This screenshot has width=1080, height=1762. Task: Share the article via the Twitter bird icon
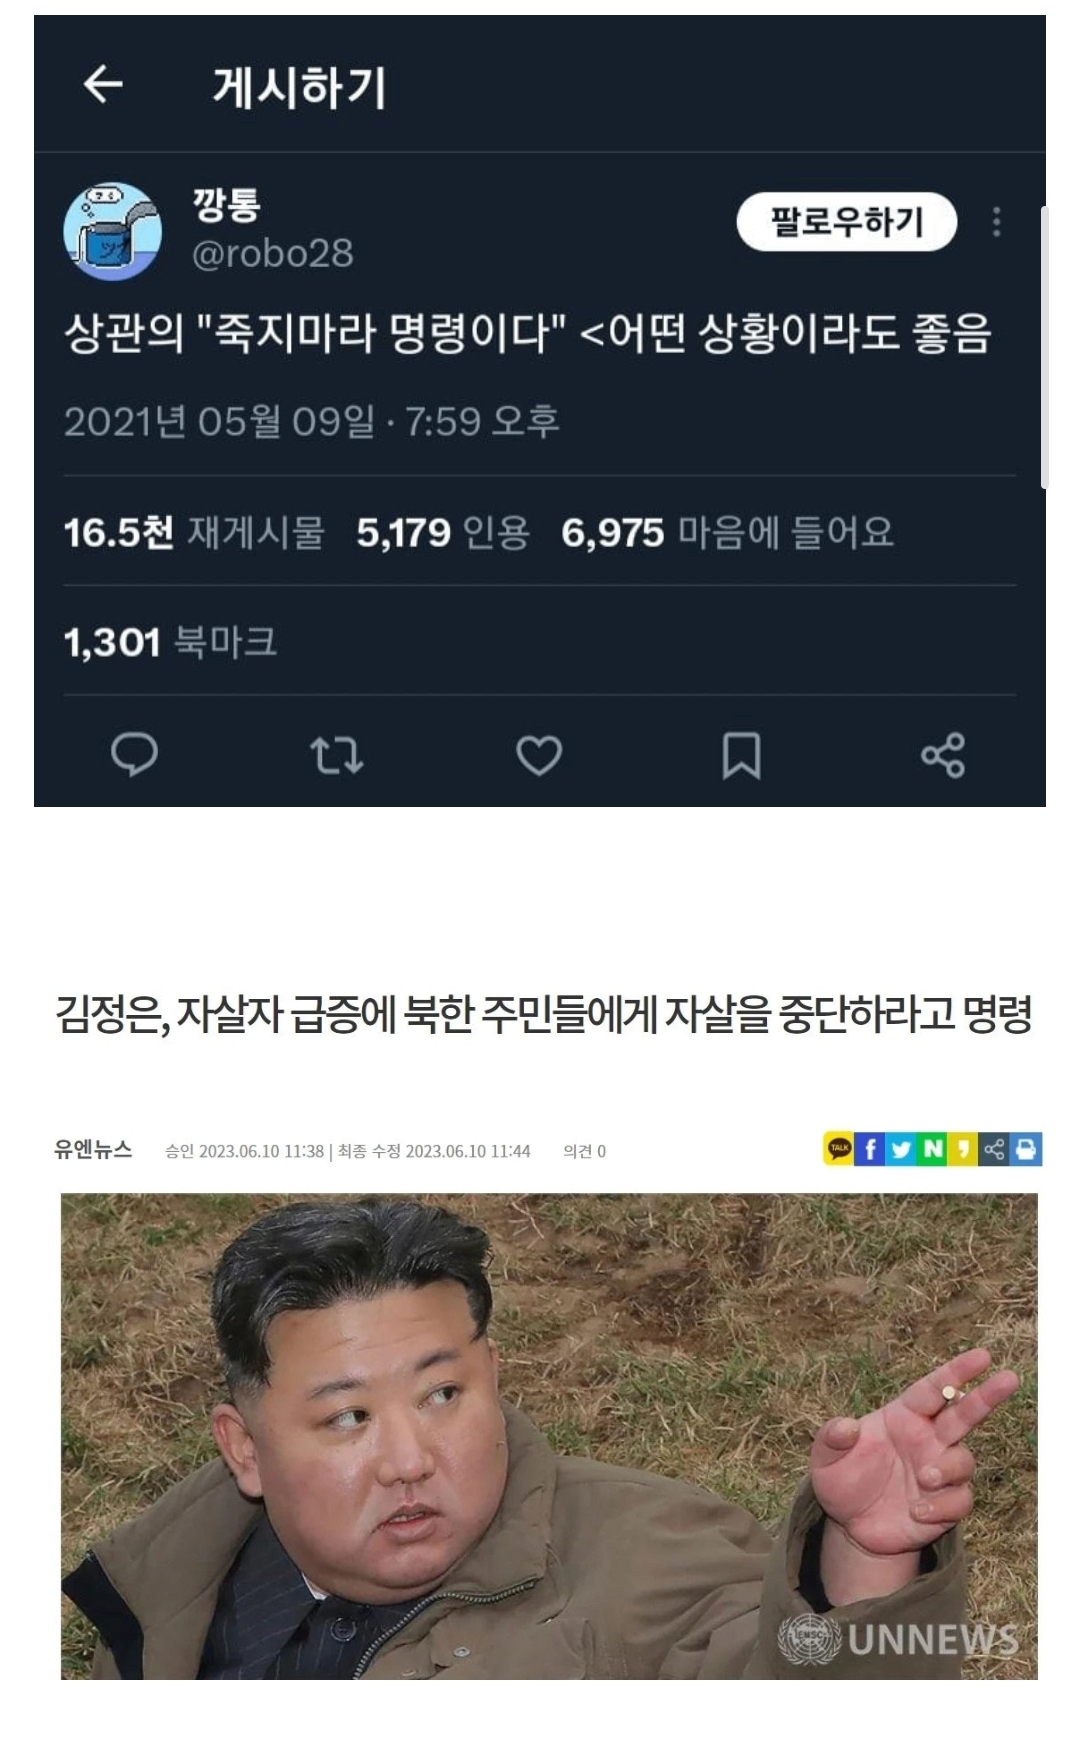tap(900, 1149)
